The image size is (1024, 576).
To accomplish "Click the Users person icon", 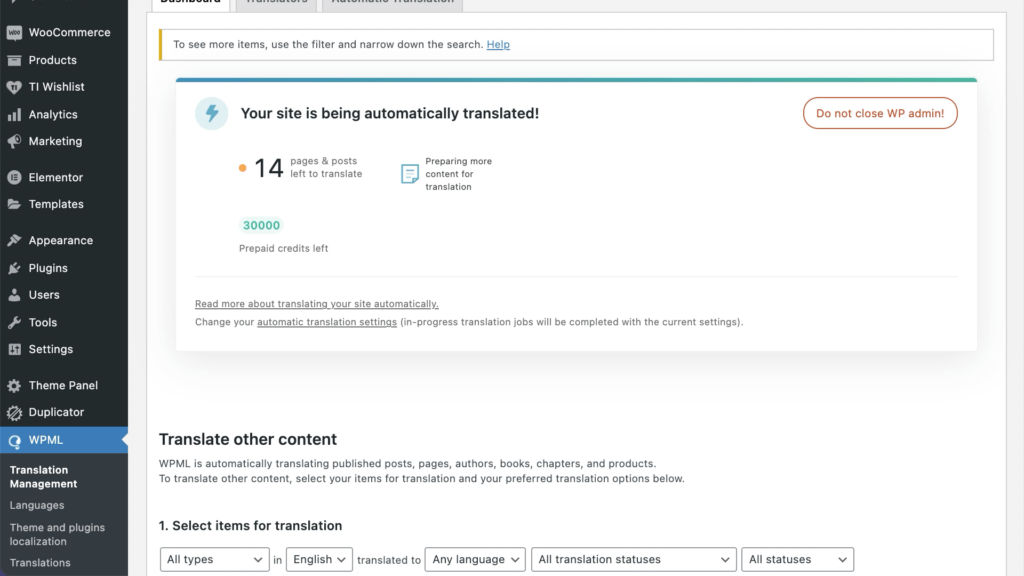I will tap(14, 295).
